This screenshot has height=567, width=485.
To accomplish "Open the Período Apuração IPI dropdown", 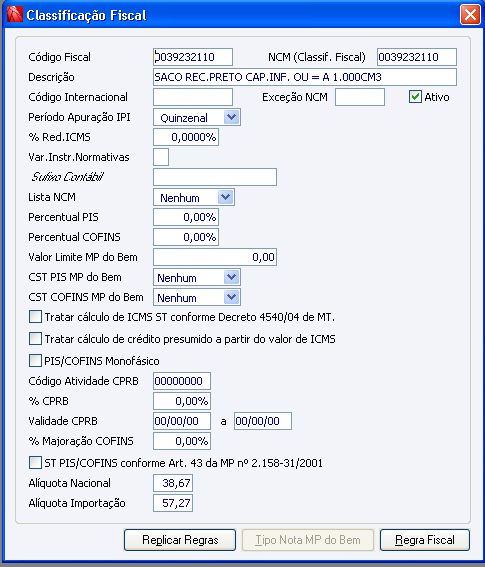I will pos(231,117).
